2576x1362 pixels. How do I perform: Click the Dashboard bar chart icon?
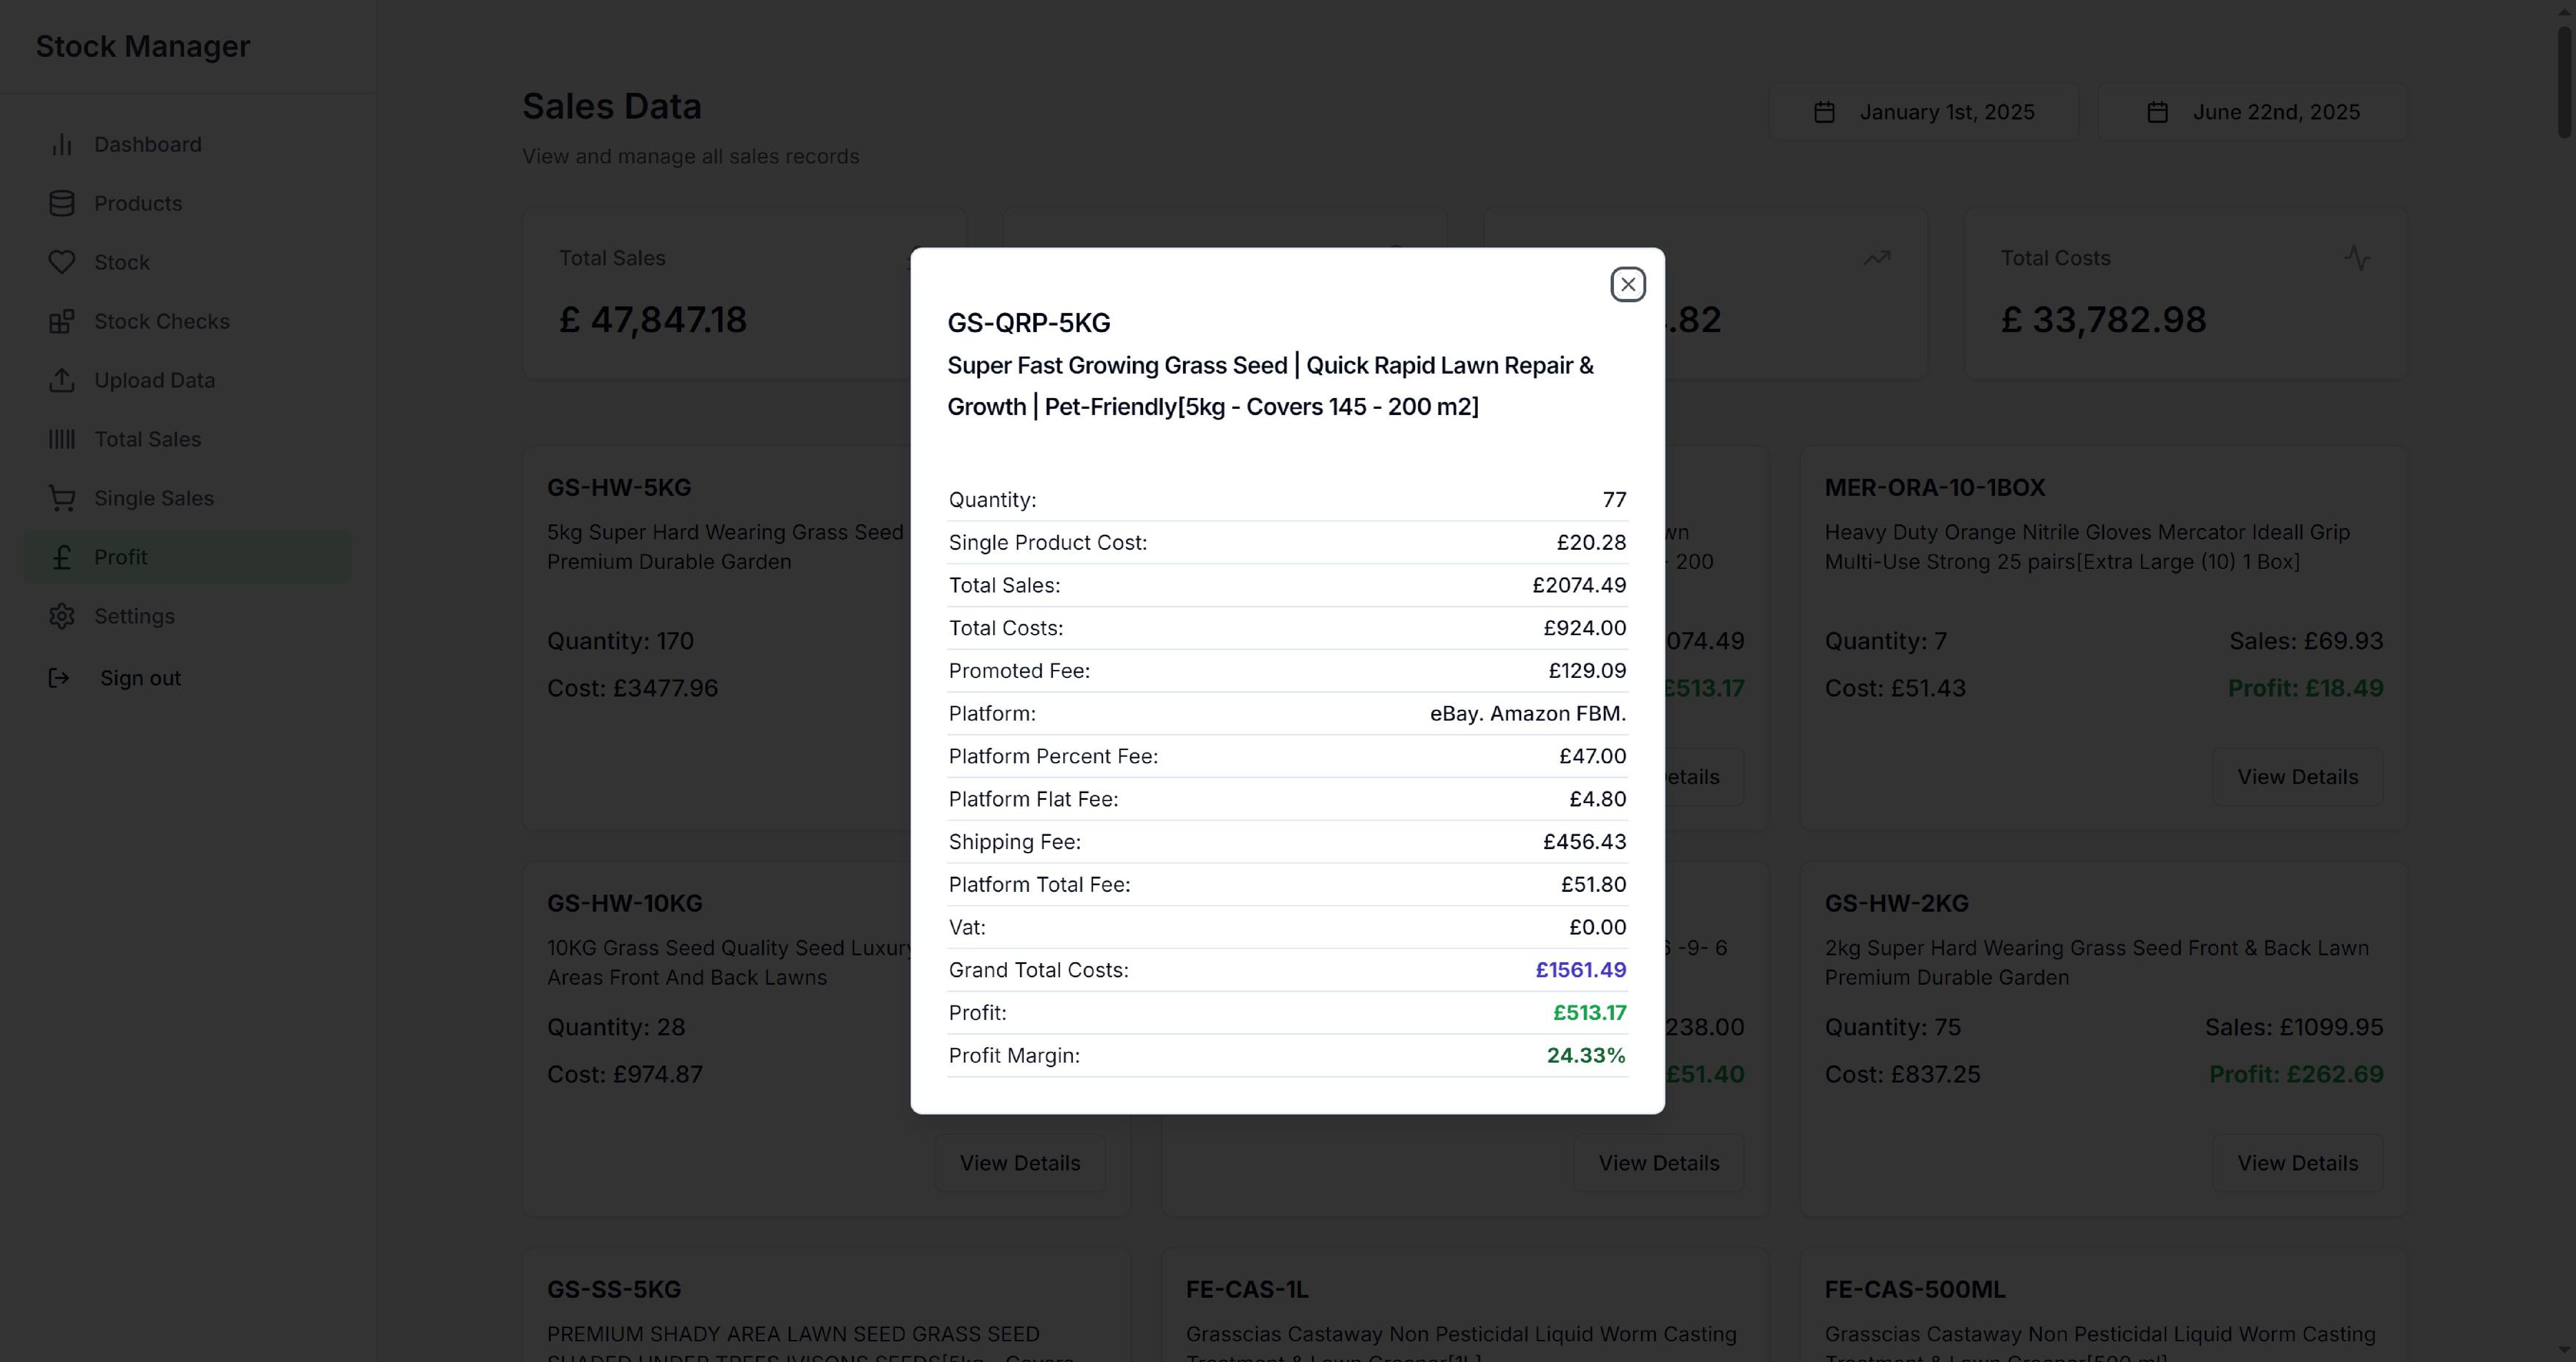tap(62, 145)
